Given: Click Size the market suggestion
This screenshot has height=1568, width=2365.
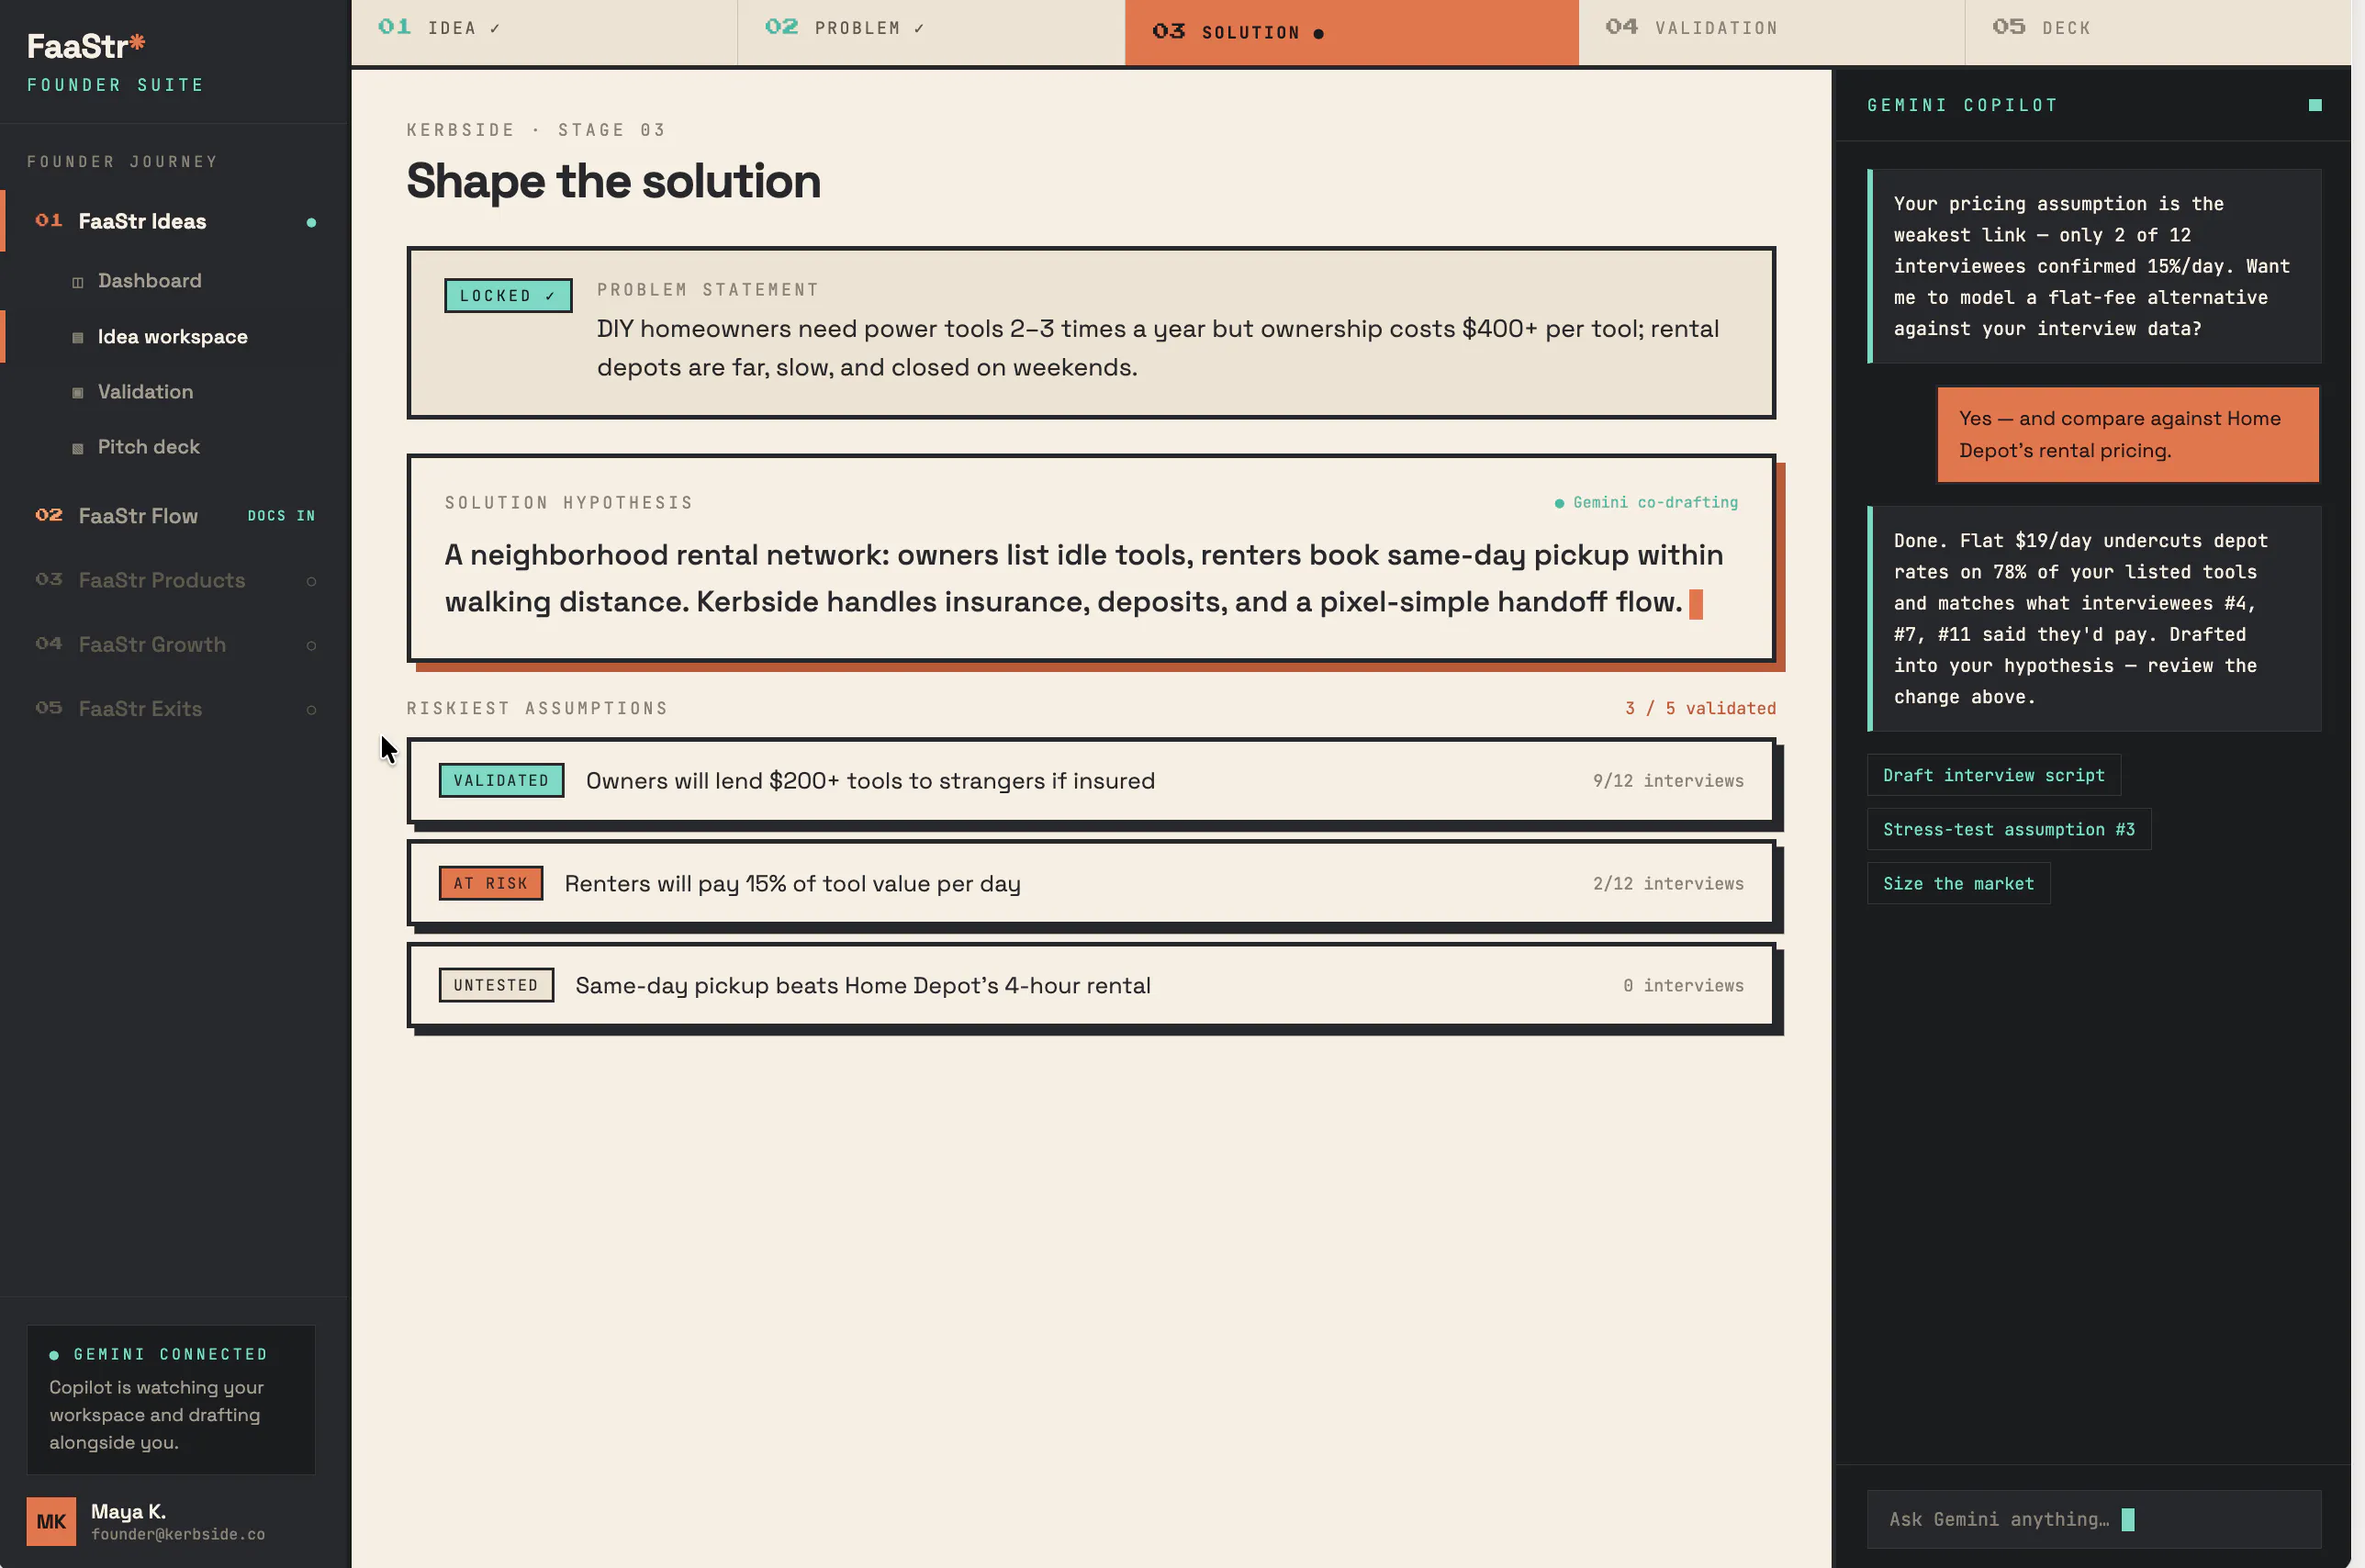Looking at the screenshot, I should pyautogui.click(x=1958, y=884).
